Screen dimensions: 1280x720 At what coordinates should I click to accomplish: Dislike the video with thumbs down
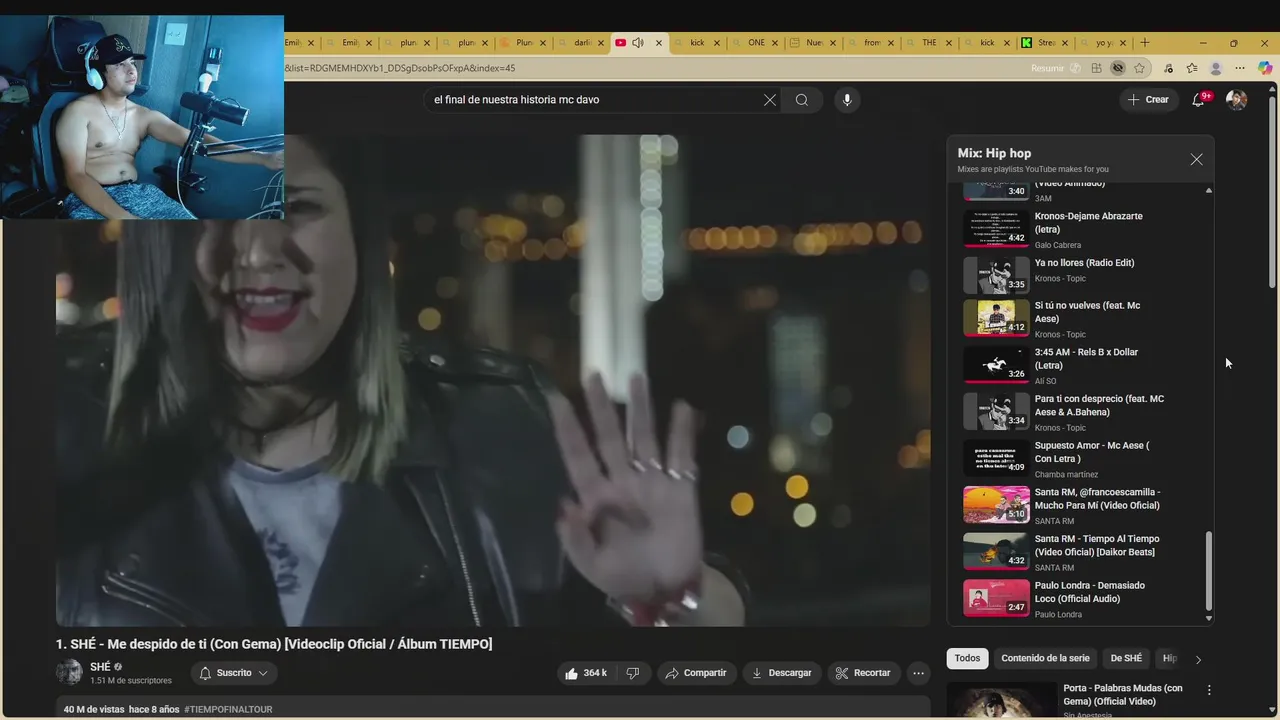(633, 673)
